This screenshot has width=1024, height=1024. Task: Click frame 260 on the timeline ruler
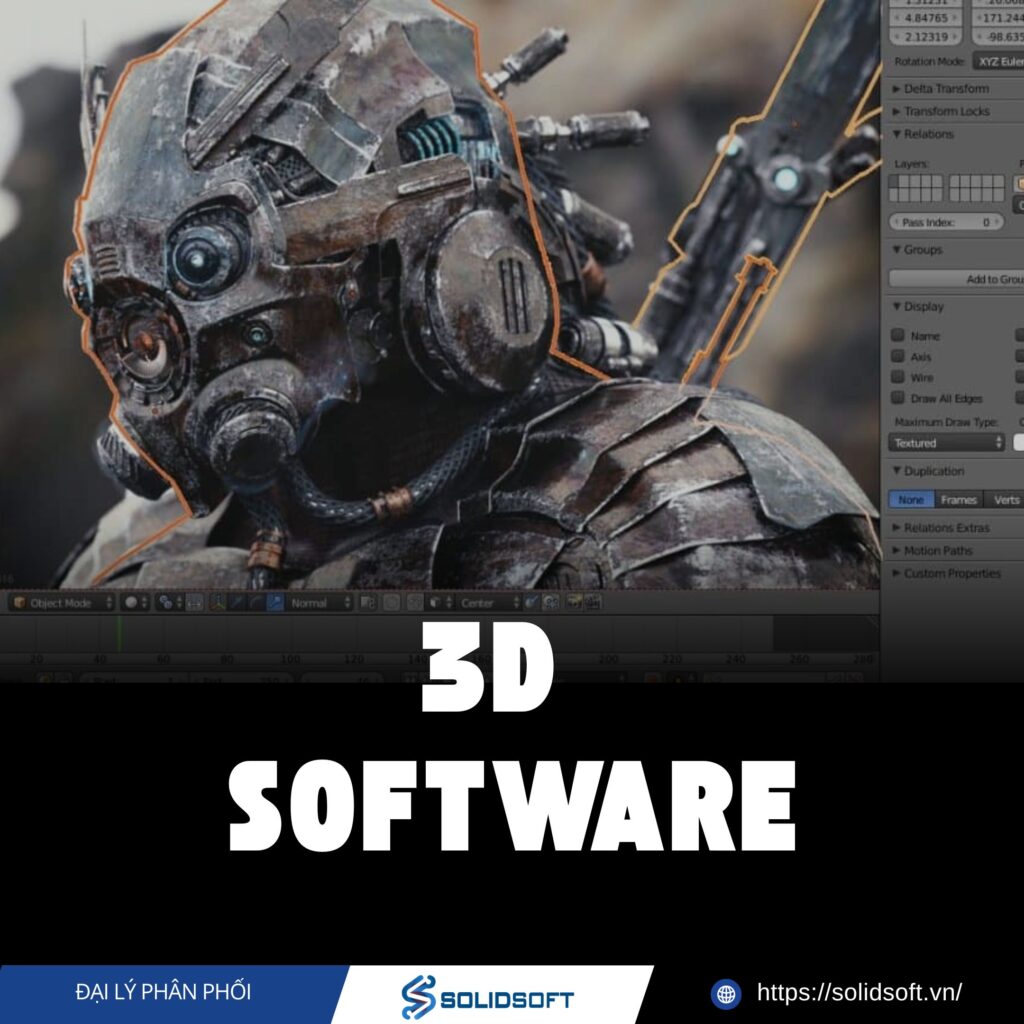799,659
